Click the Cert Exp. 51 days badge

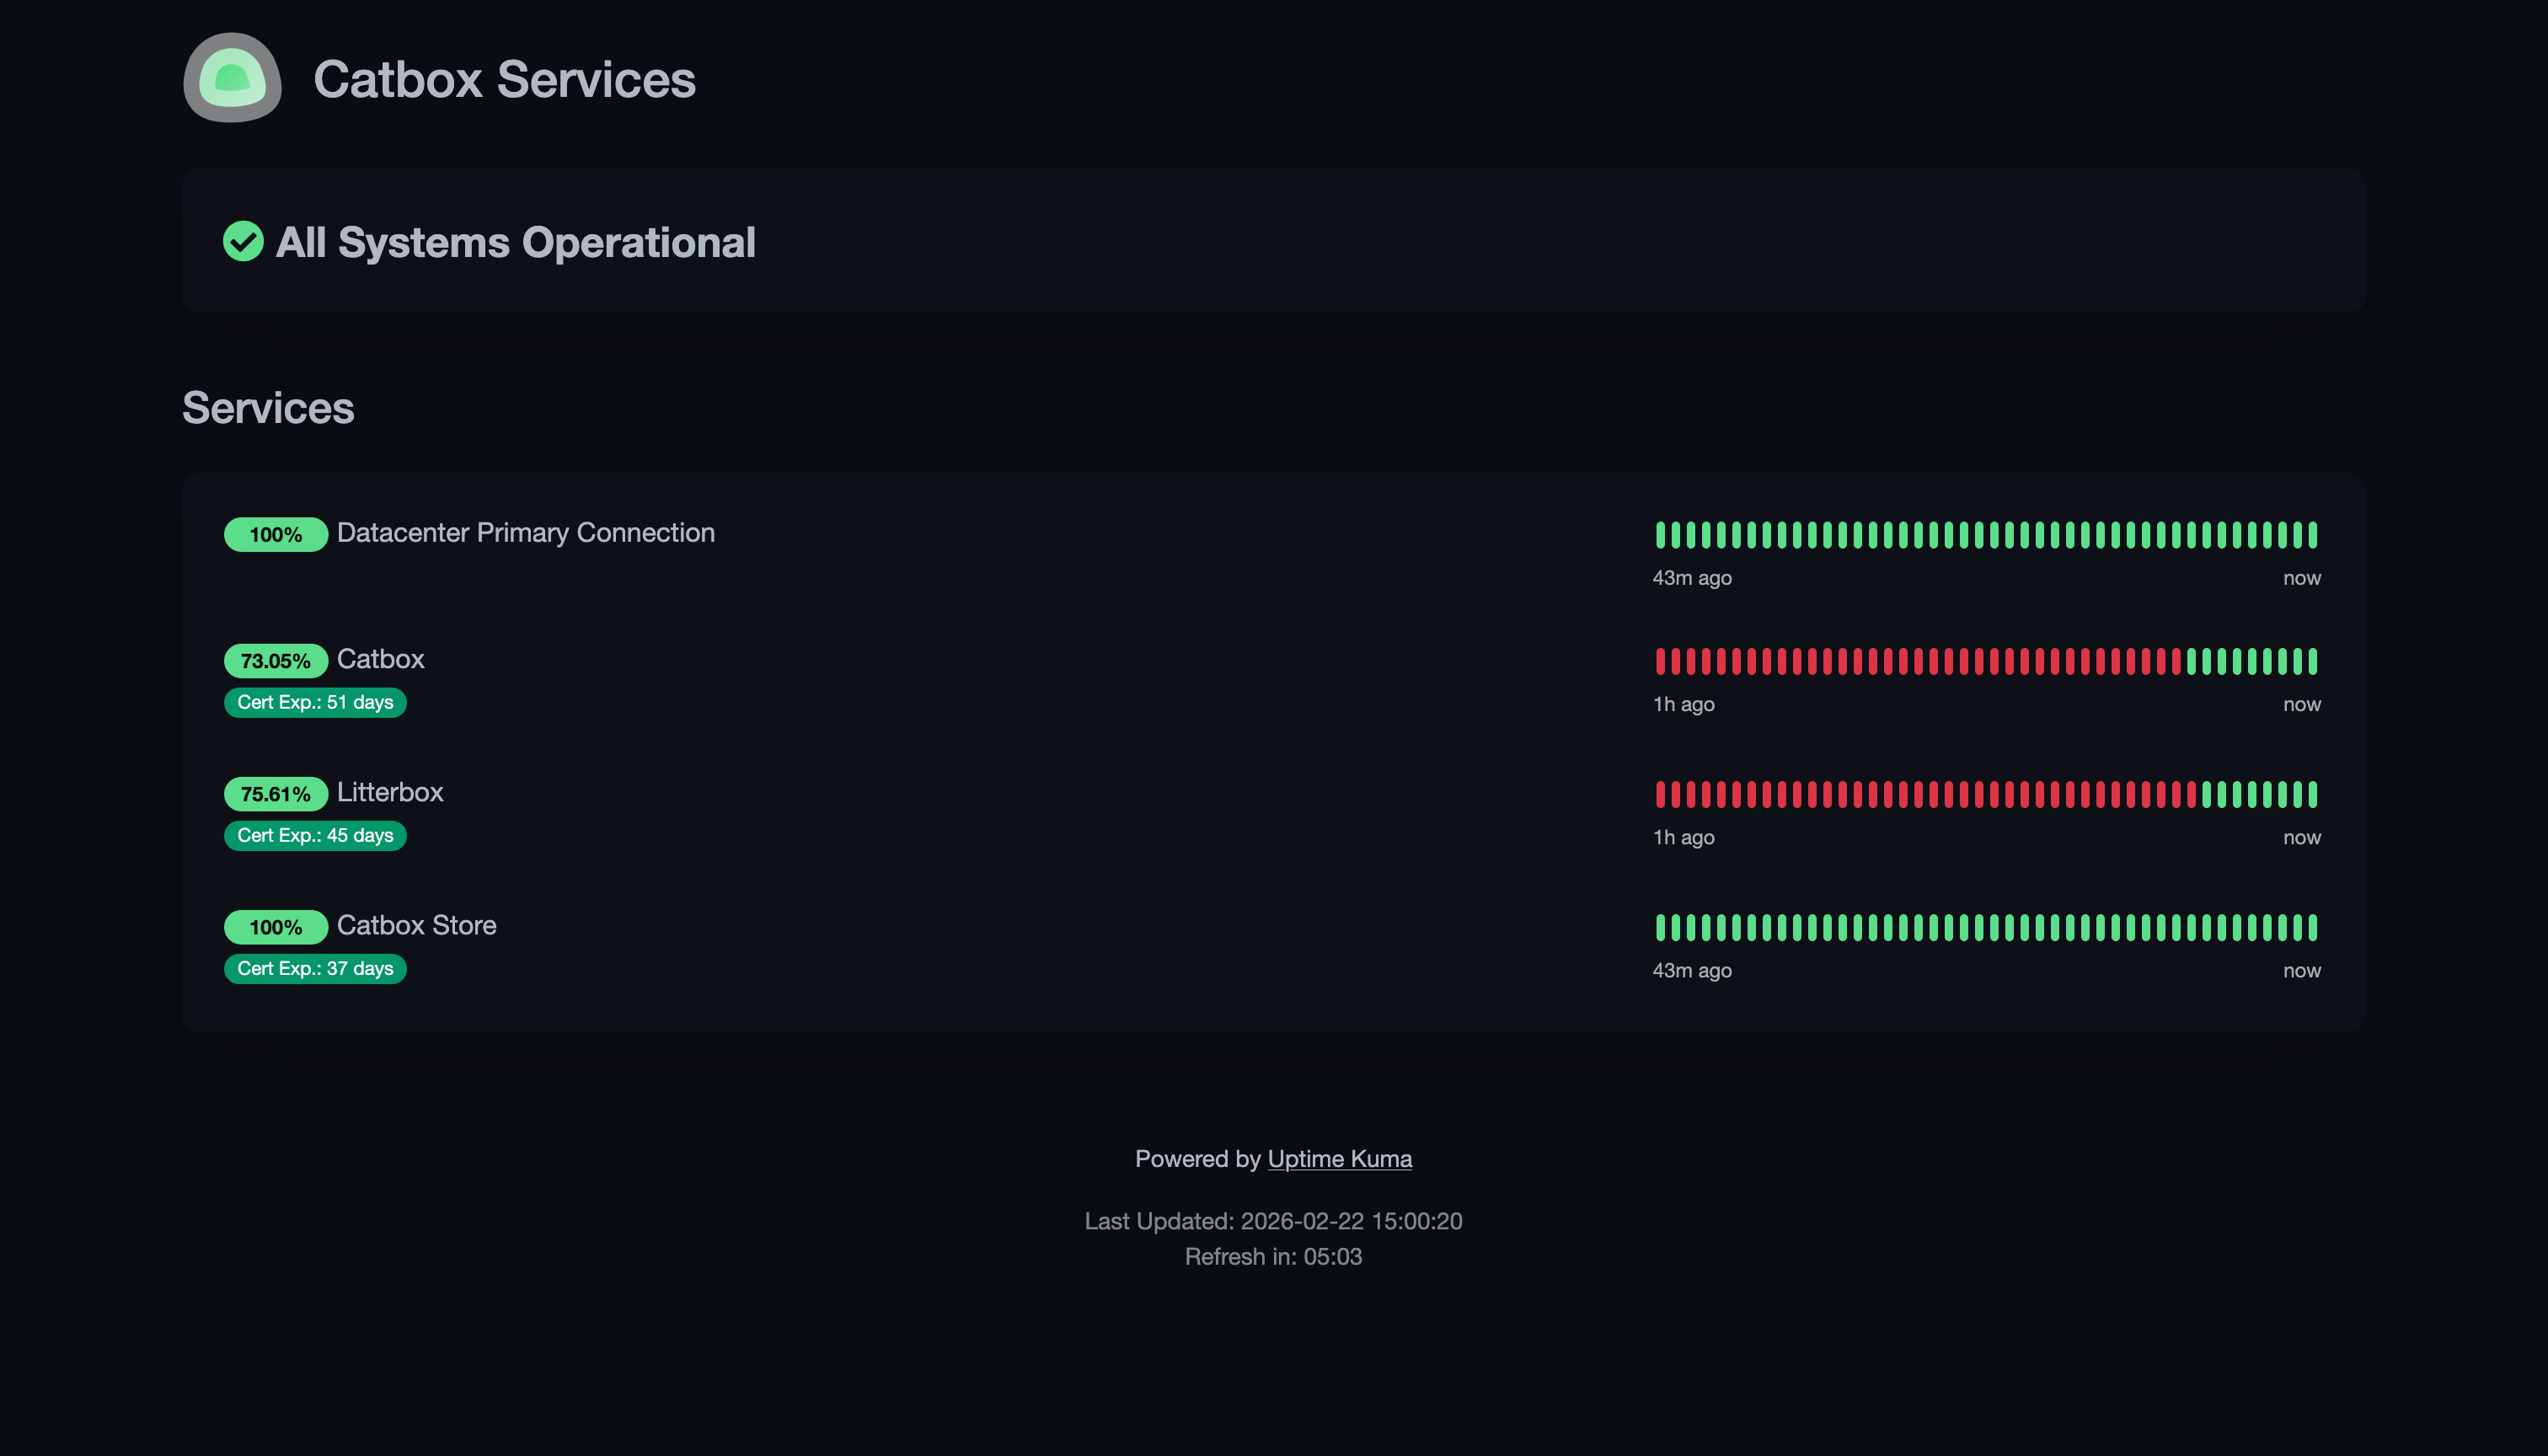point(315,702)
